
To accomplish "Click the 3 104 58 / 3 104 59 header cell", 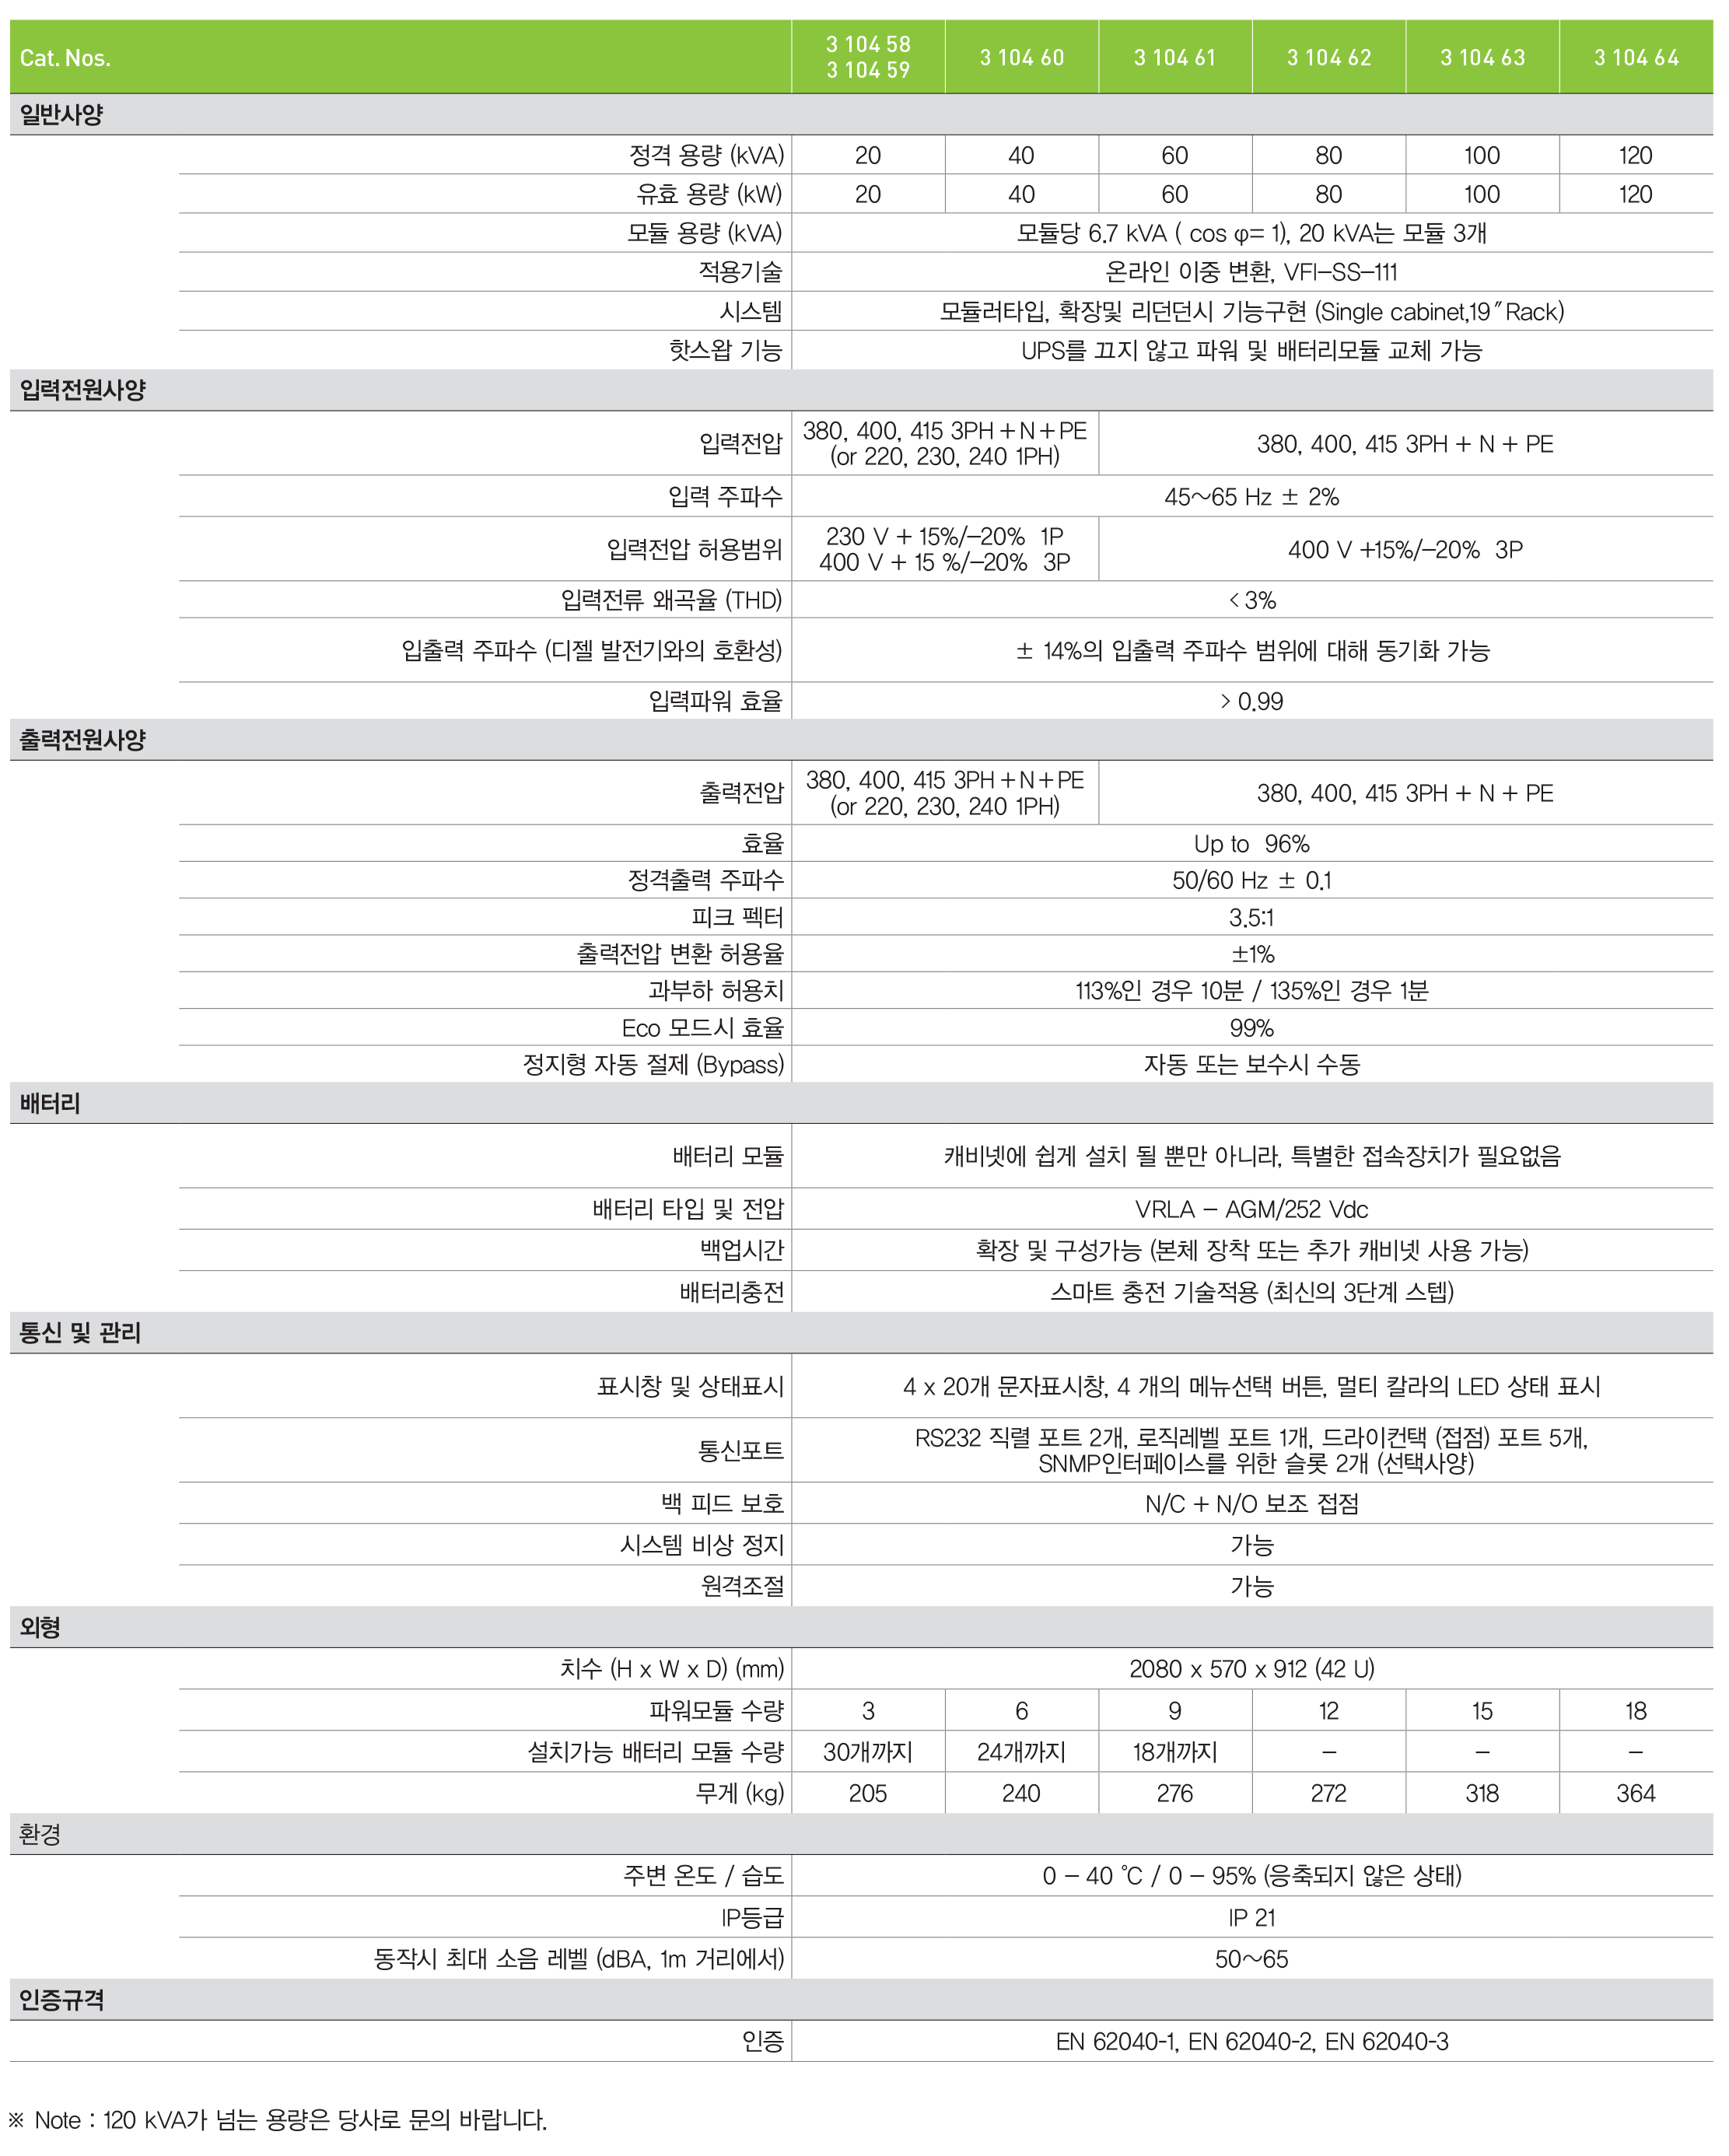I will click(x=867, y=57).
